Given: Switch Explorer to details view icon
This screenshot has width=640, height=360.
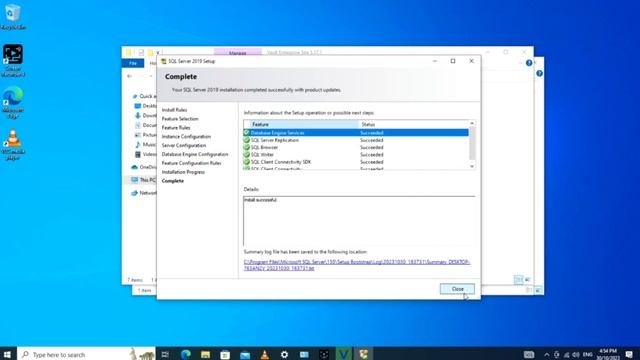Looking at the screenshot, I should tap(518, 280).
